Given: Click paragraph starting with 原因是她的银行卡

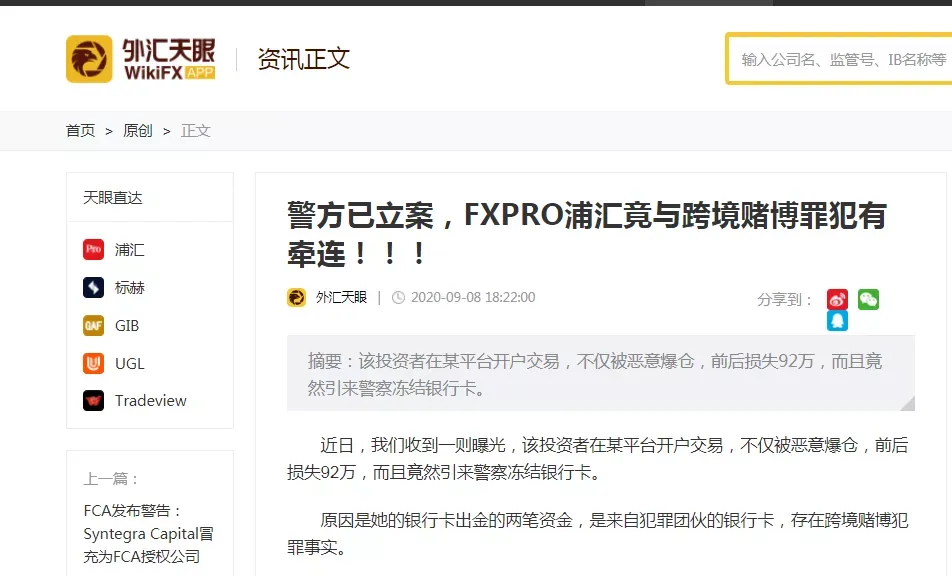Looking at the screenshot, I should coord(597,534).
